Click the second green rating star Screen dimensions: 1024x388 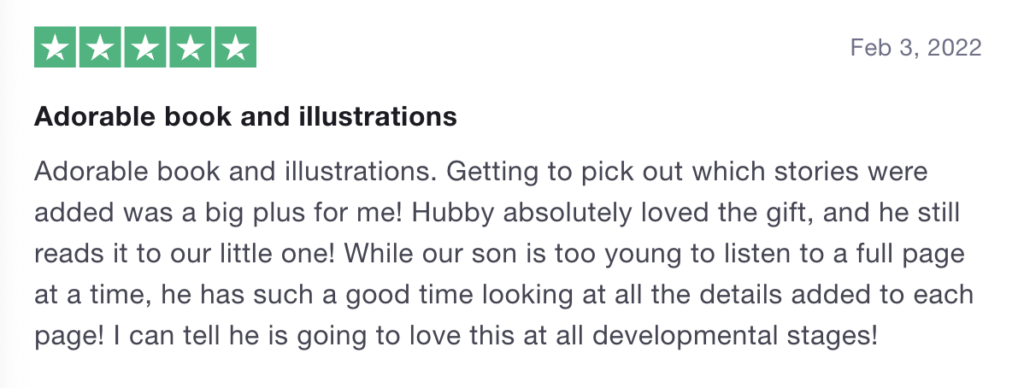click(100, 47)
